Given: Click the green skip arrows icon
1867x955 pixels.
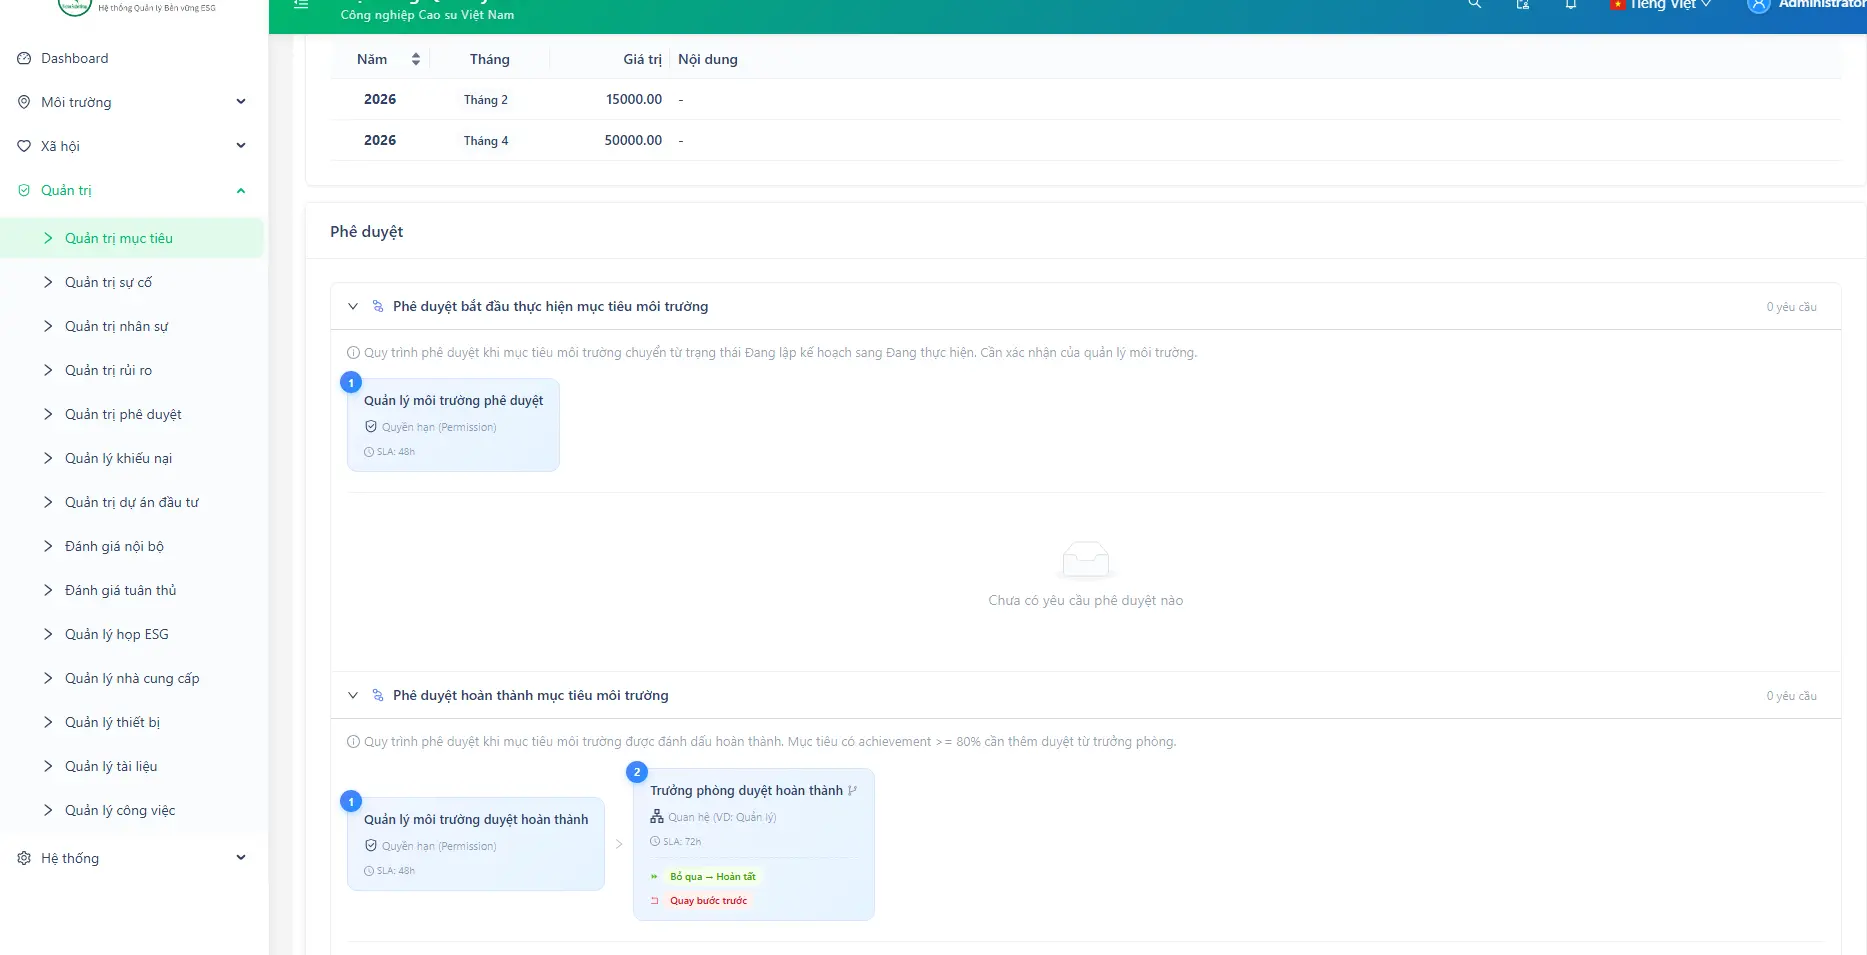Looking at the screenshot, I should click(655, 877).
